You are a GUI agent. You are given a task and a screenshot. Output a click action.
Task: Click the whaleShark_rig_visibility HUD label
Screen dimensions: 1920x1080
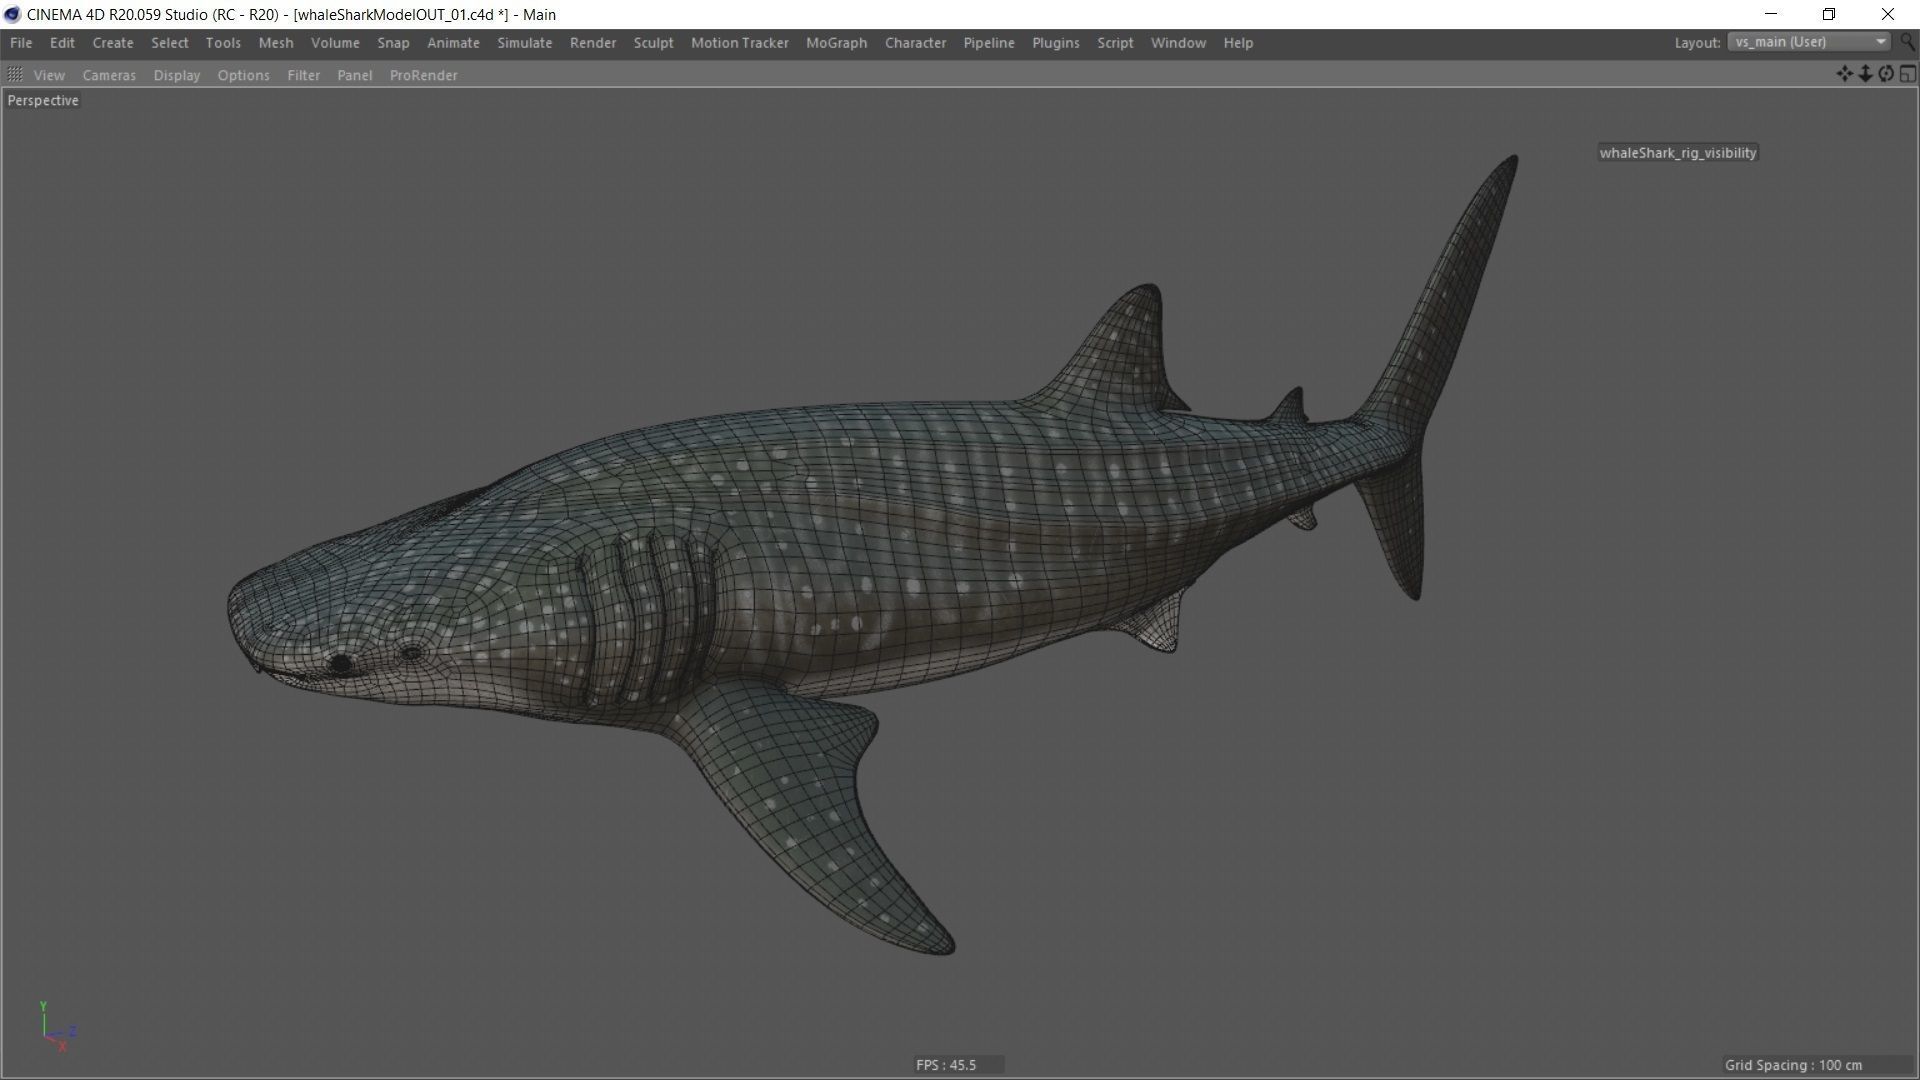pyautogui.click(x=1678, y=153)
